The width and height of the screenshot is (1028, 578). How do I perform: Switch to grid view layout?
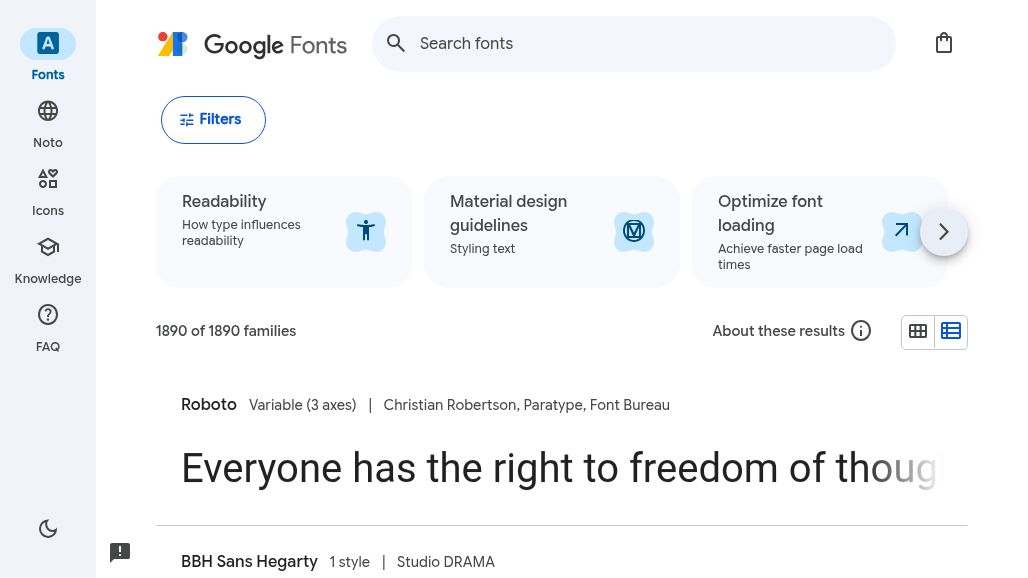(x=918, y=331)
